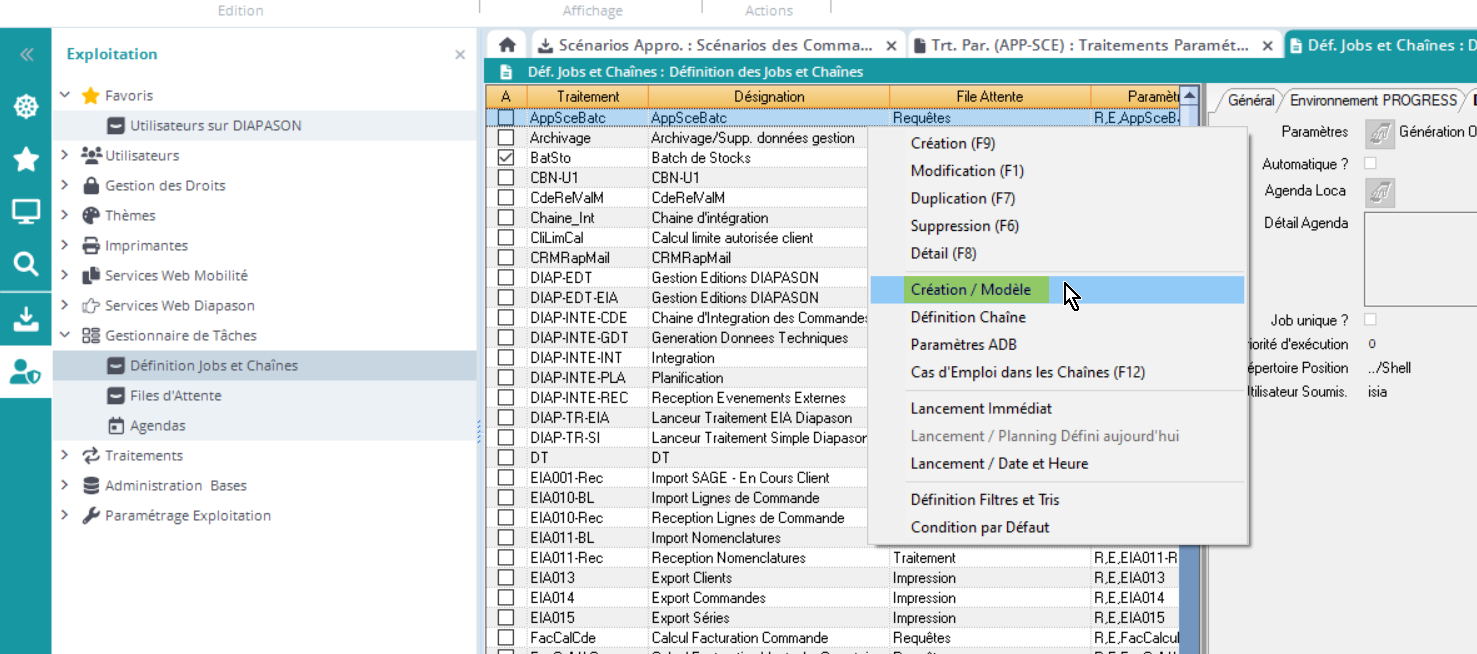The image size is (1477, 654).
Task: Open the star favorites sidebar icon
Action: click(25, 159)
